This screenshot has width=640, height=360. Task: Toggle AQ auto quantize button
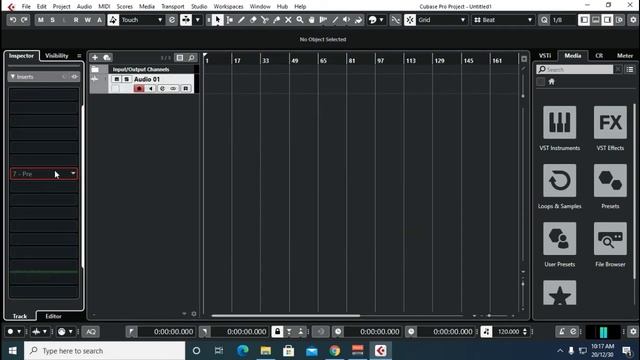click(x=91, y=332)
